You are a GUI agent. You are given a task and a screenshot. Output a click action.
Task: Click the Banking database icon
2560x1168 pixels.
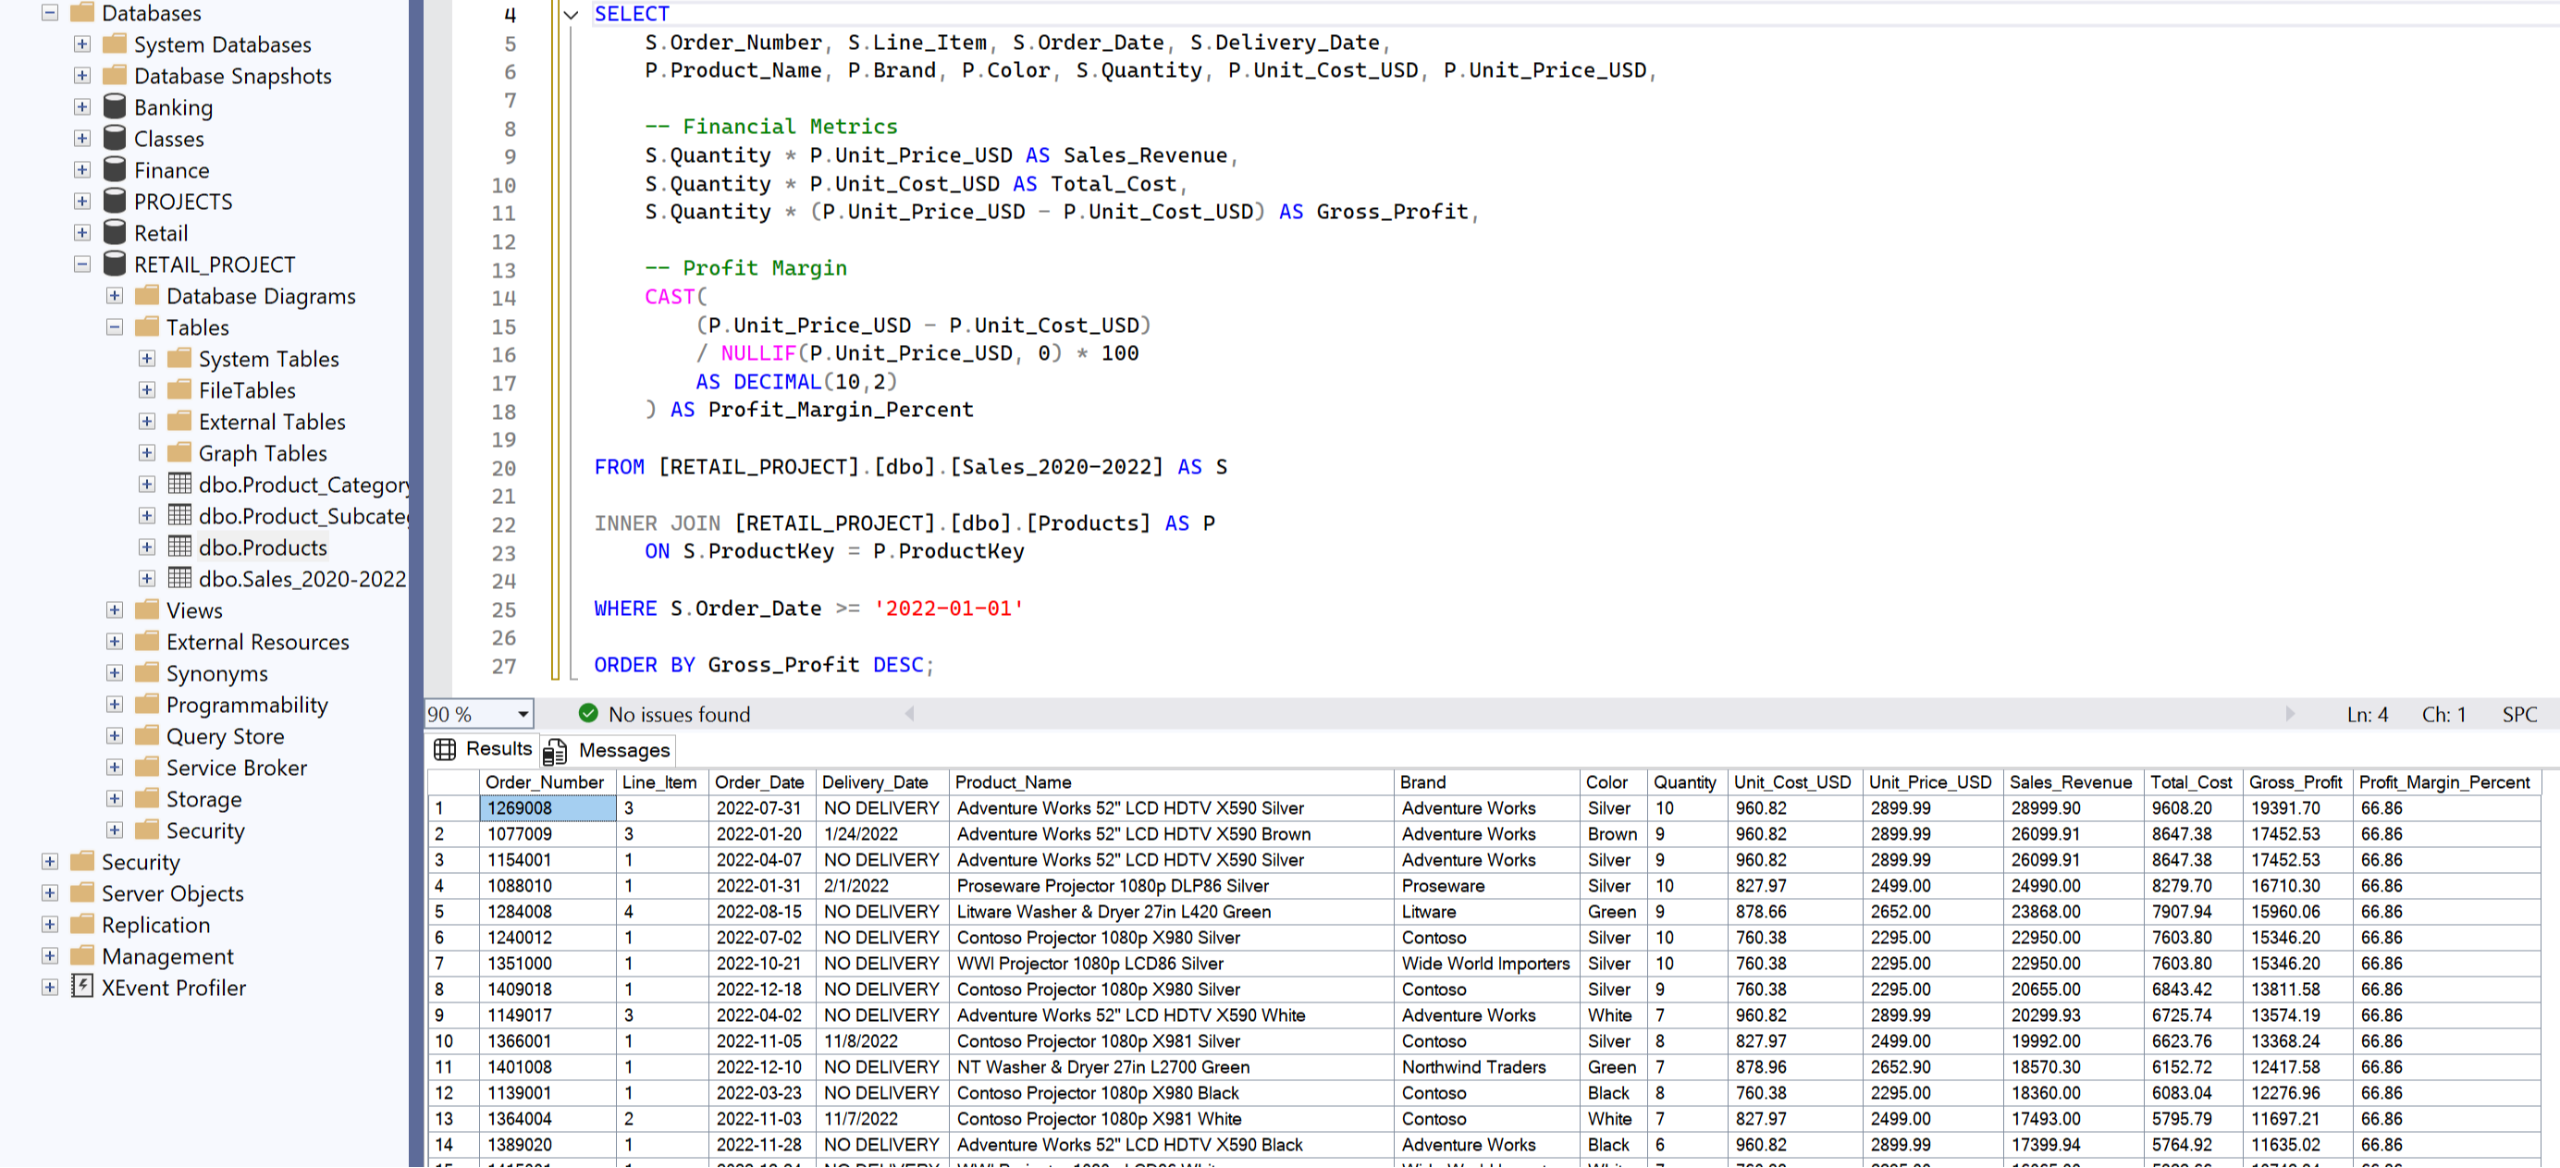click(x=115, y=107)
